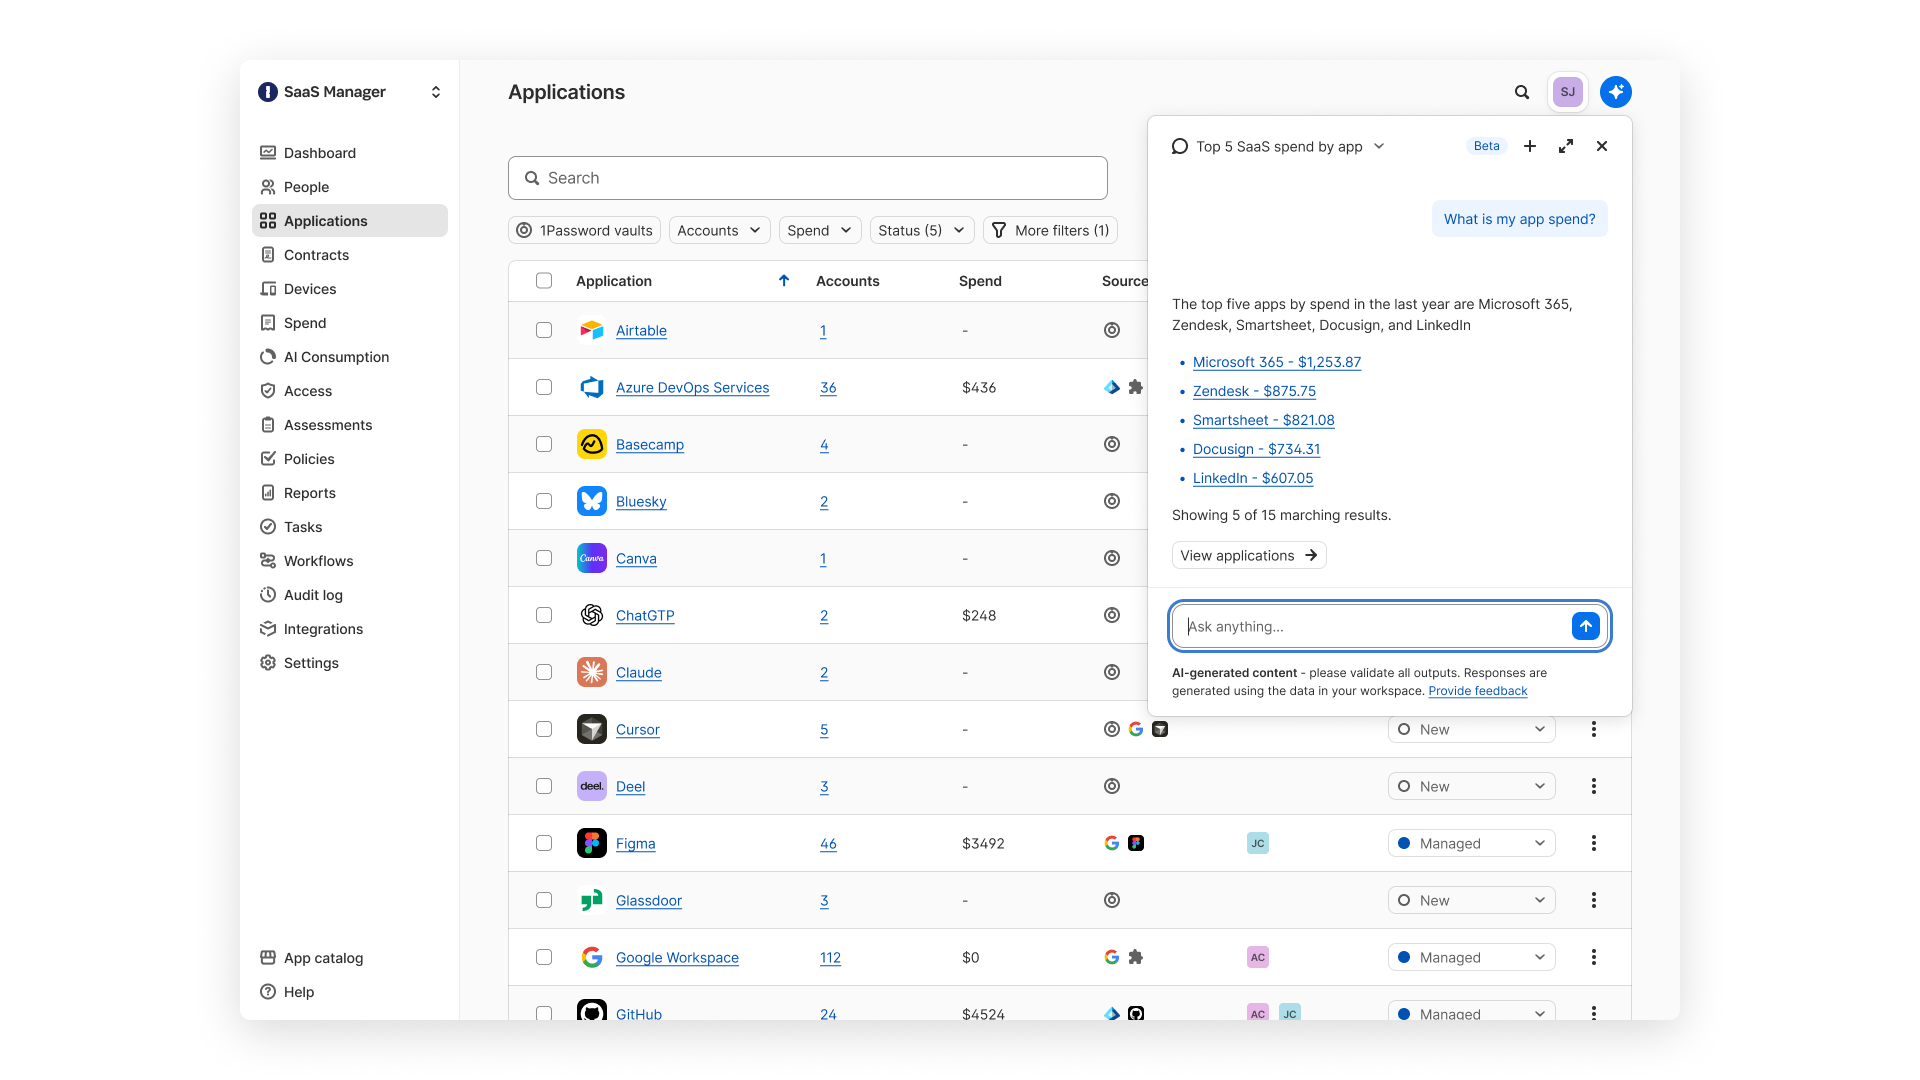Click the Azure DevOps Services logo

click(x=592, y=387)
